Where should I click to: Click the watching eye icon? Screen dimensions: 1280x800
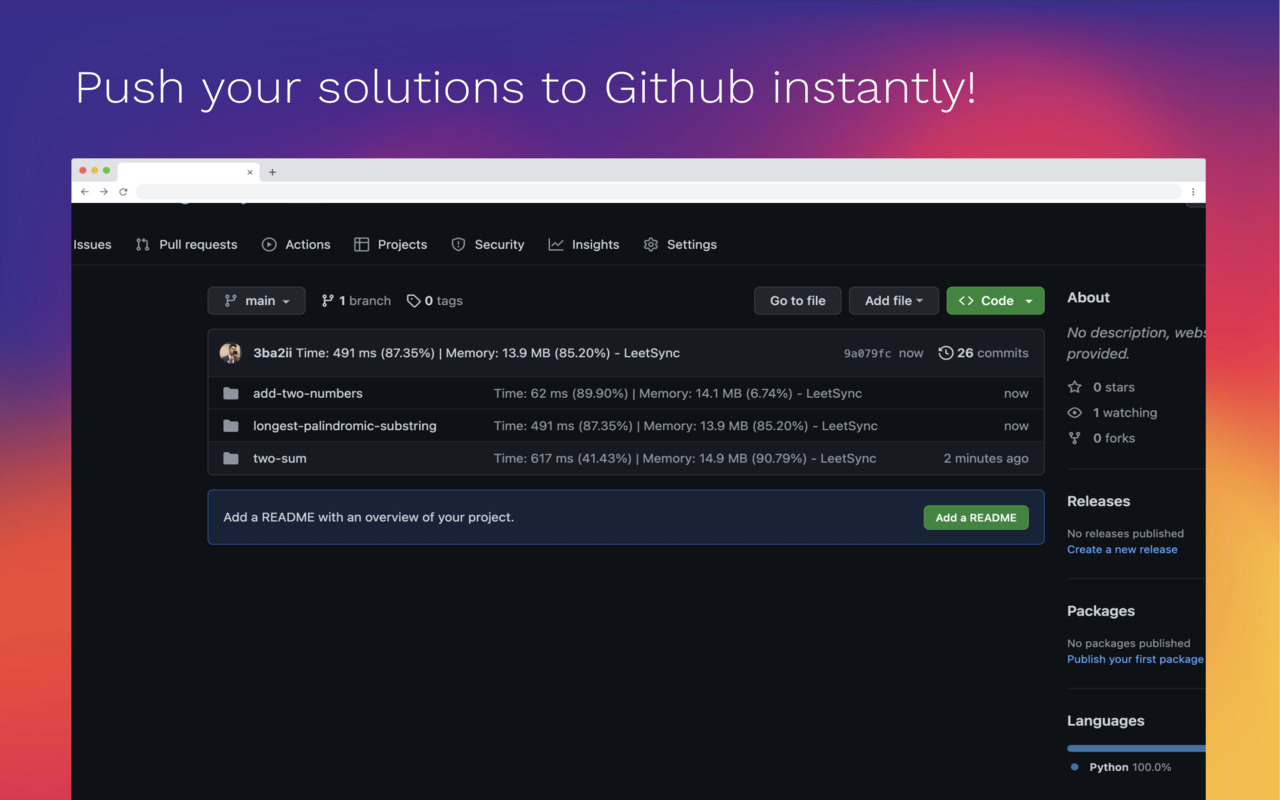(1075, 412)
